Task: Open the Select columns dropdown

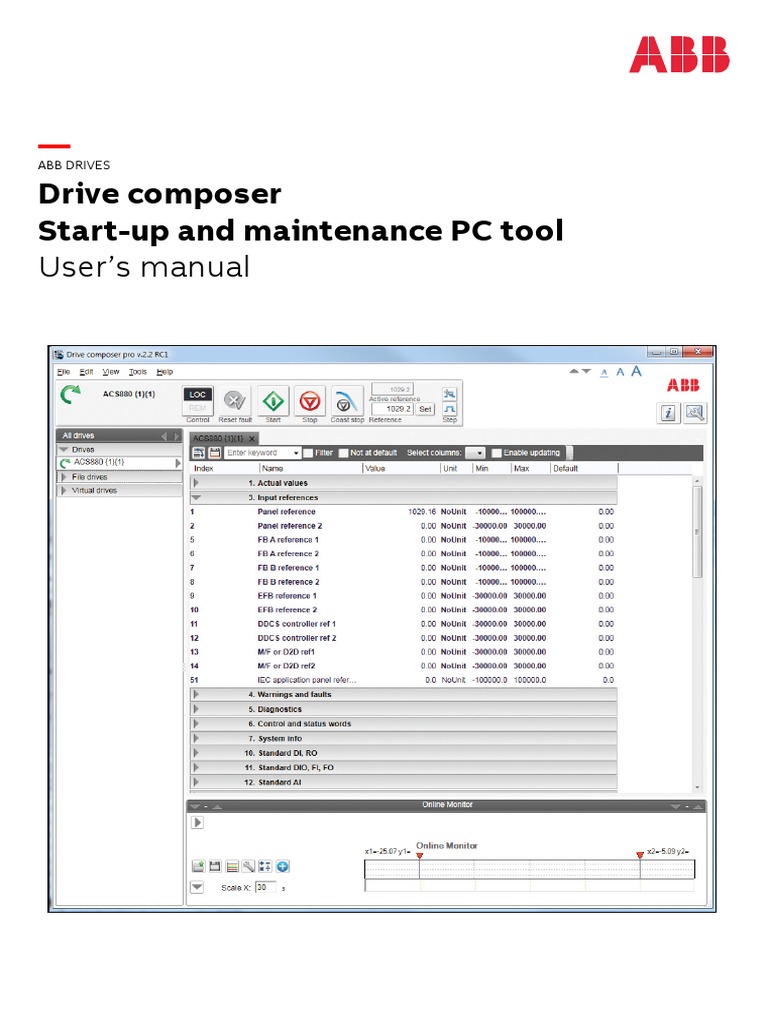Action: 475,453
